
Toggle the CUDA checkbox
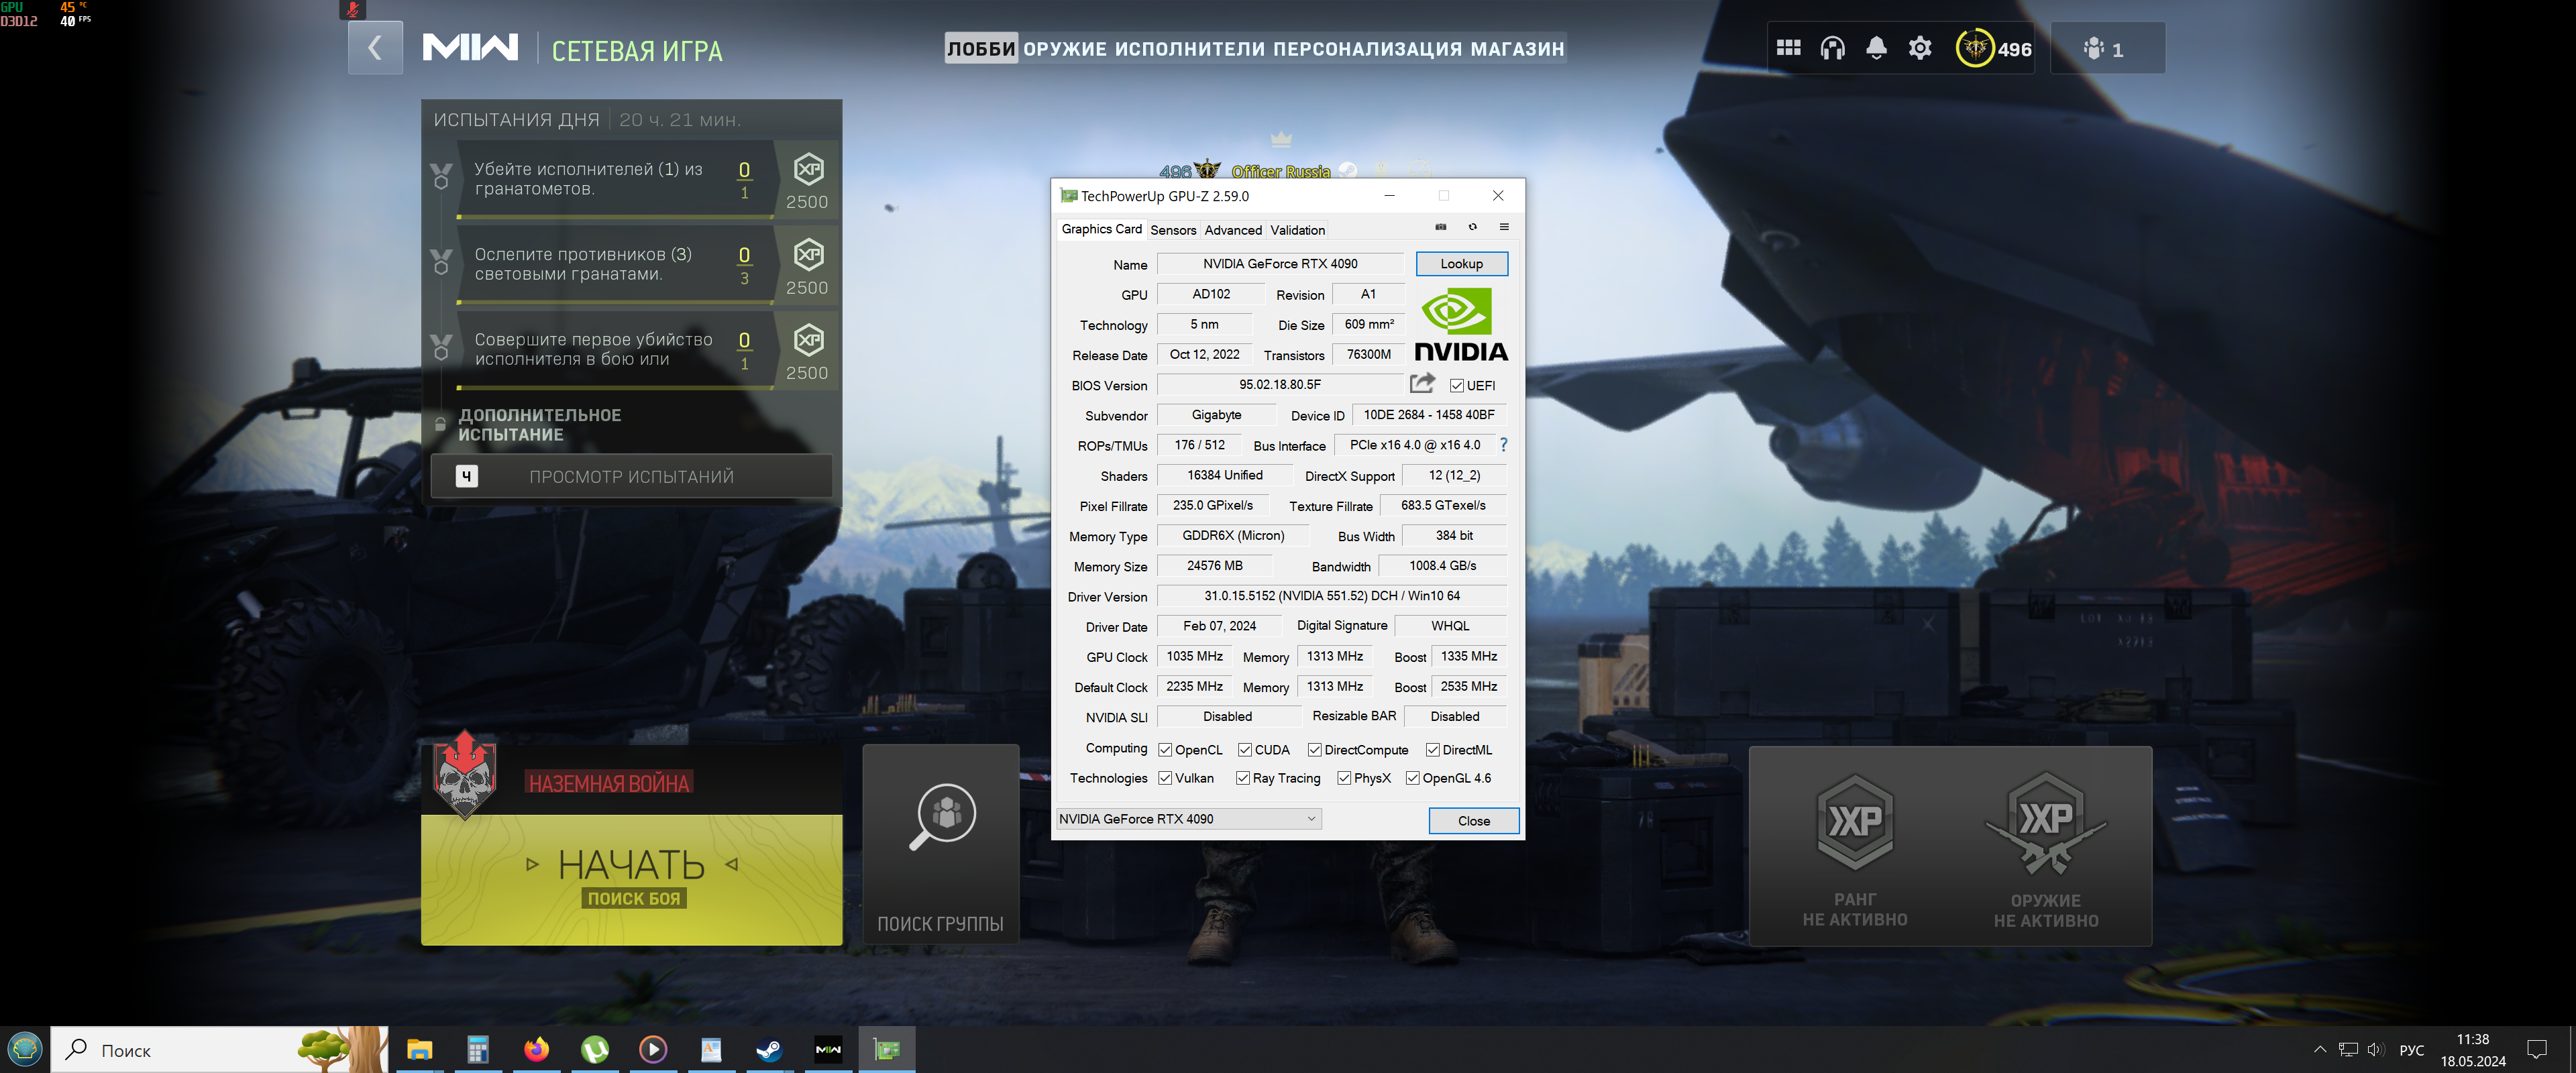click(x=1245, y=750)
